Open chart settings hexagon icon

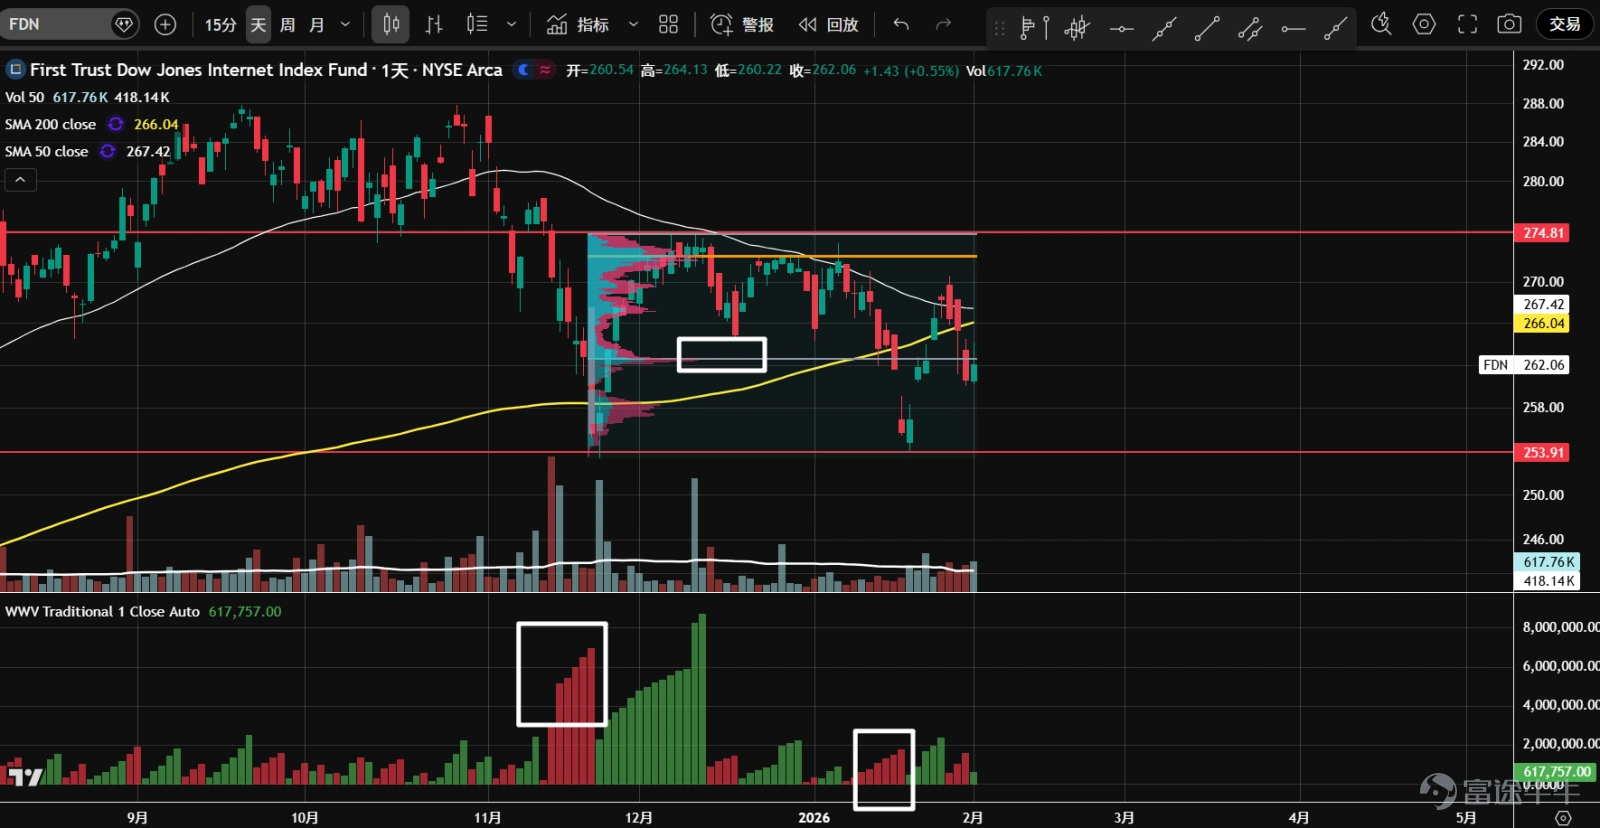pyautogui.click(x=1424, y=24)
